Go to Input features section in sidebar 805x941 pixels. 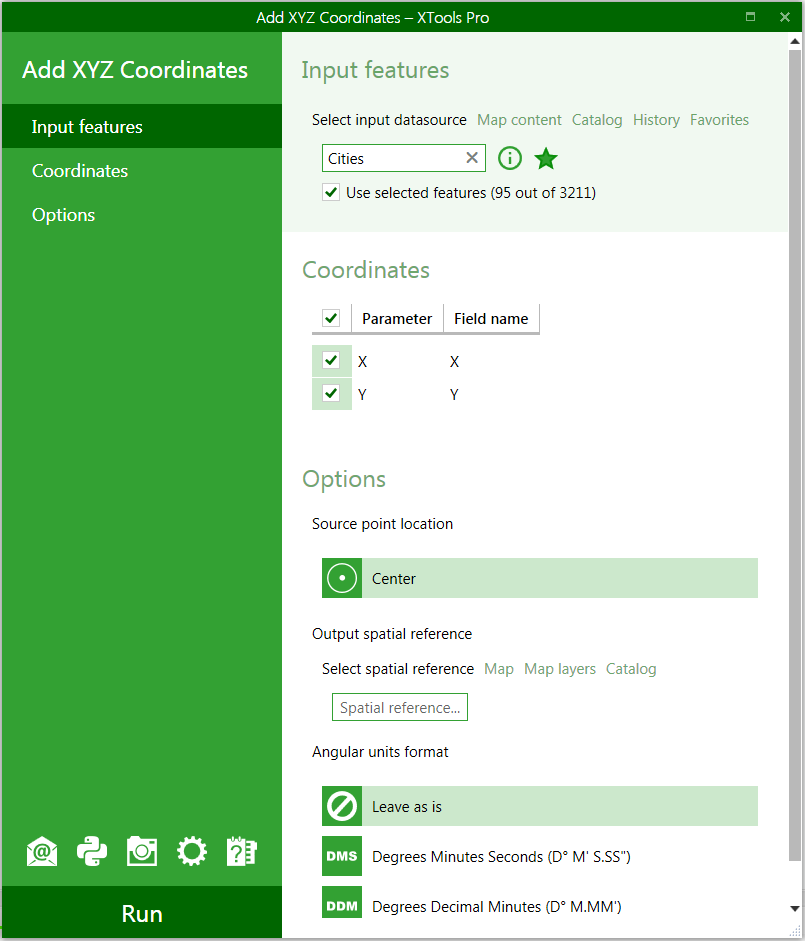[142, 127]
